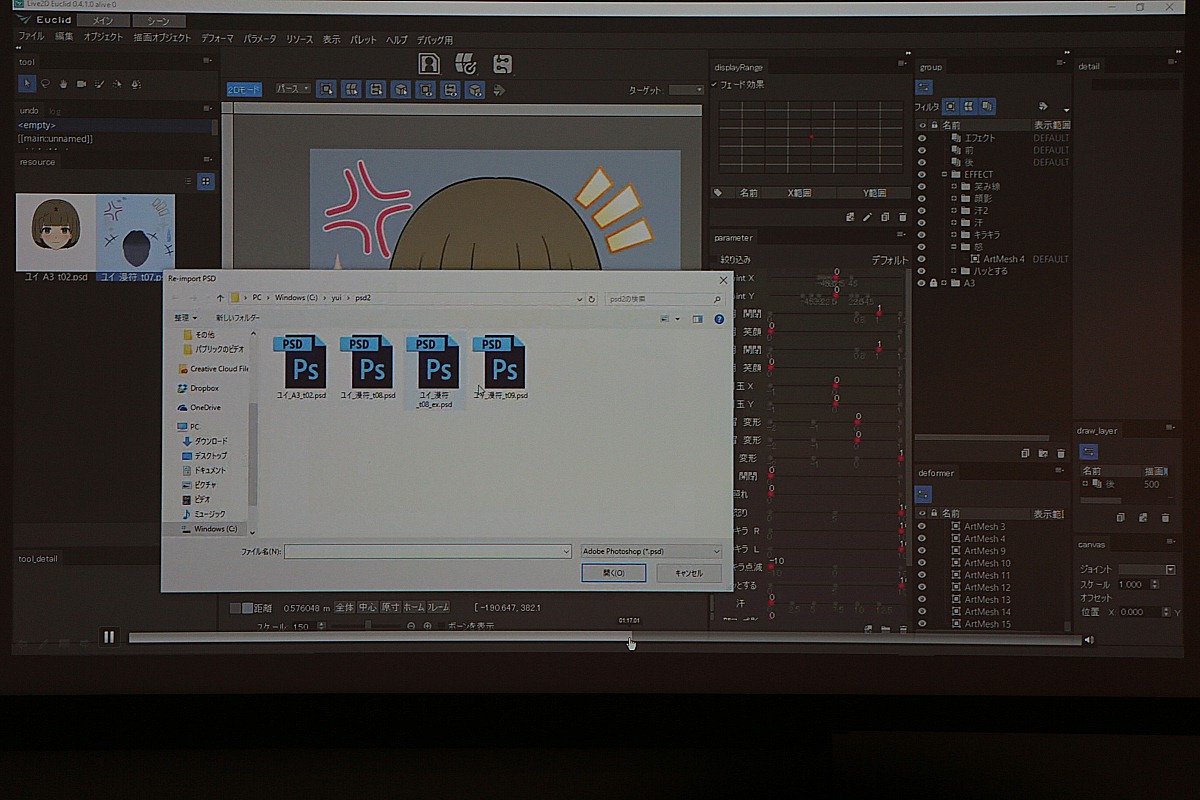
Task: Hide the EFFECT group with its eye icon
Action: click(x=921, y=174)
